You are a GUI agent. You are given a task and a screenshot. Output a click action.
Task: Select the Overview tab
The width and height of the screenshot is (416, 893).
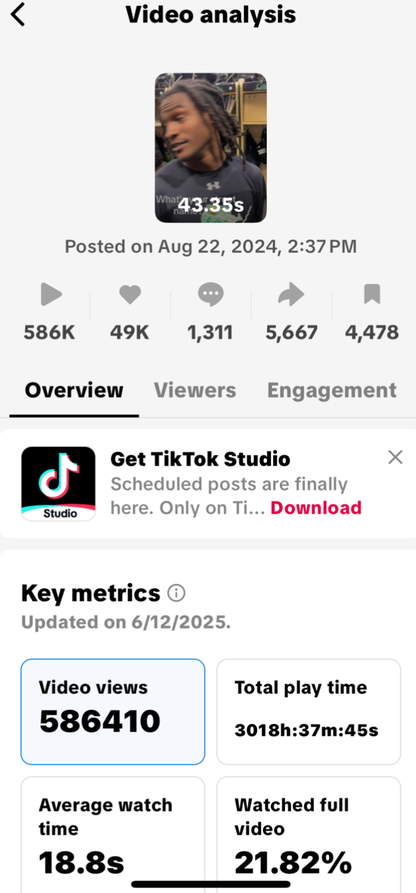(74, 390)
